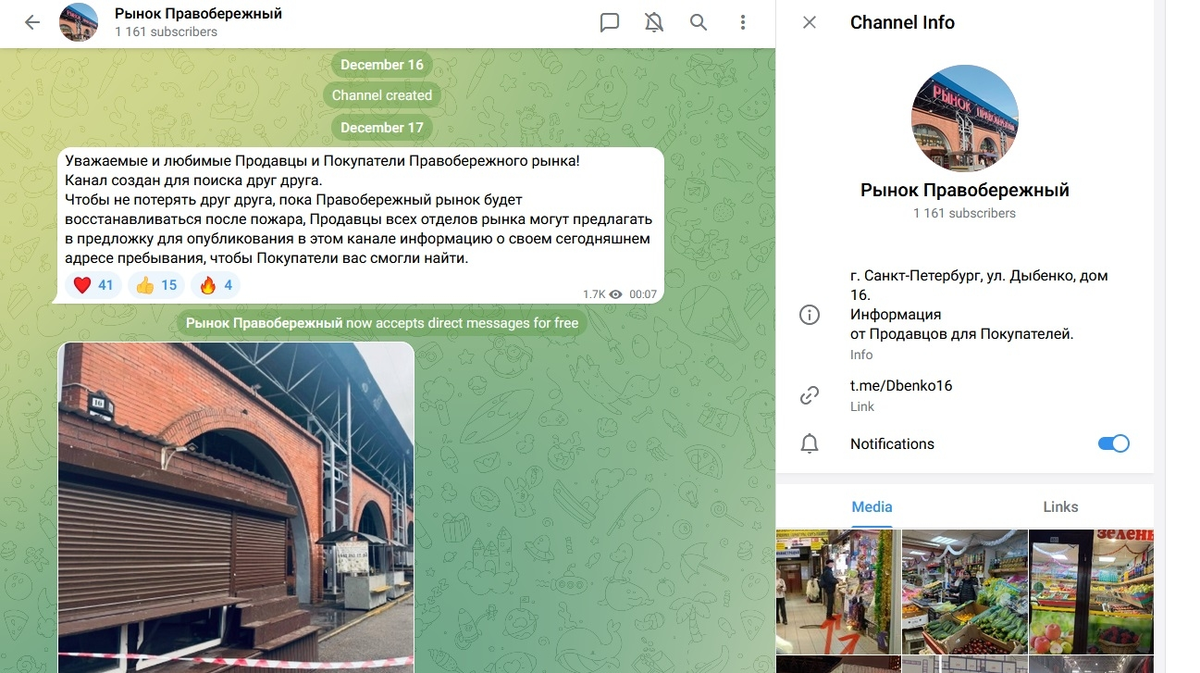Click the Notifications label text
Image resolution: width=1200 pixels, height=673 pixels.
click(x=892, y=444)
